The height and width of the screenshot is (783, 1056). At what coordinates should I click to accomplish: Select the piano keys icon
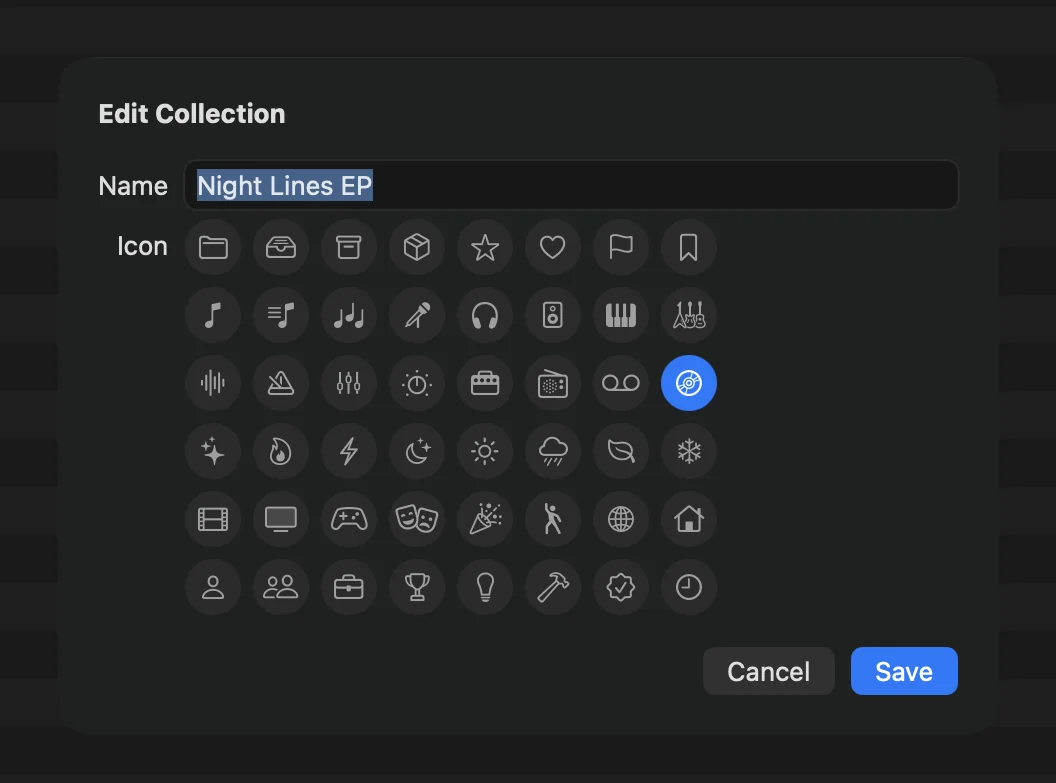tap(621, 315)
